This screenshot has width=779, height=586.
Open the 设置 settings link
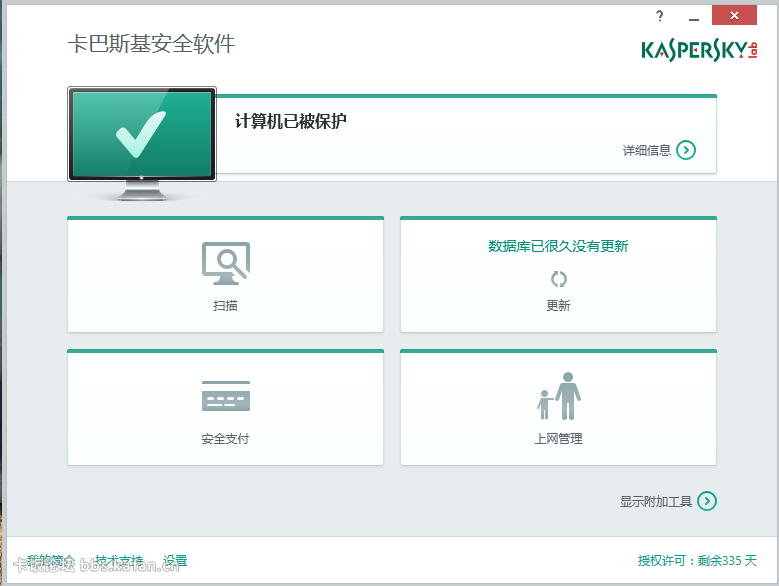pyautogui.click(x=175, y=561)
